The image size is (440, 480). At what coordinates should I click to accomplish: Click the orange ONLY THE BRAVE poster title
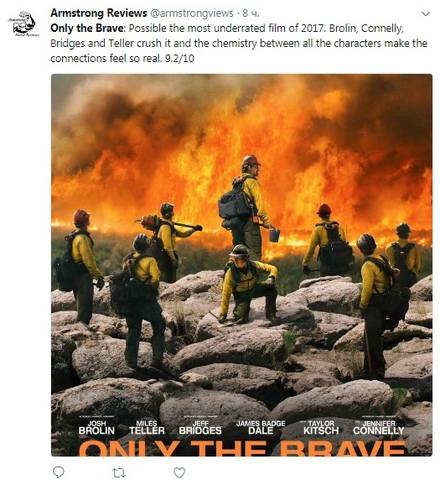(x=242, y=448)
